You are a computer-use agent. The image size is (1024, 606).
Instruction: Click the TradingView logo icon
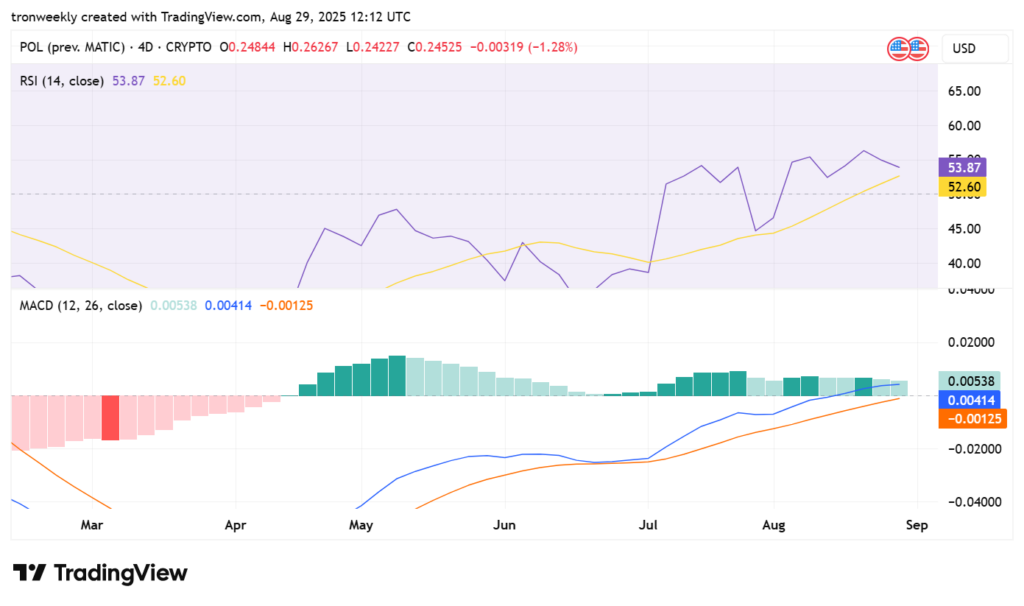coord(29,573)
